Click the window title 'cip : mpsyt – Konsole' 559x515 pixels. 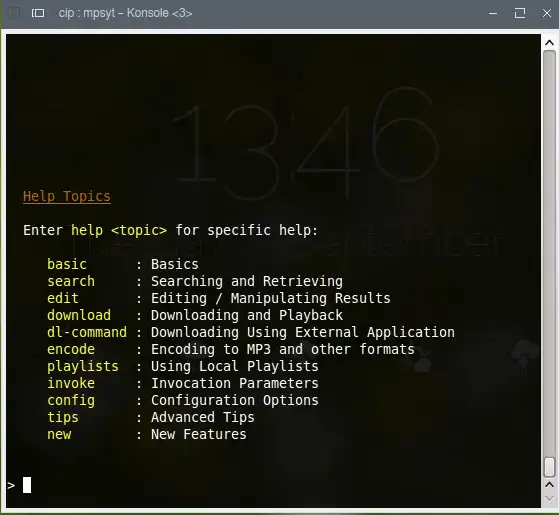tap(125, 13)
